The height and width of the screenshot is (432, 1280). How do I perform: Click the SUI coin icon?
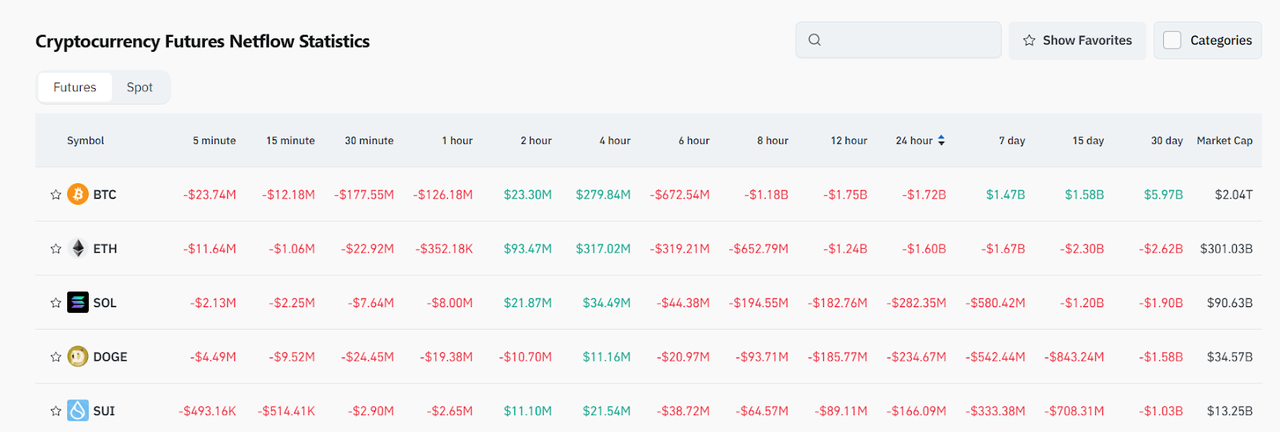[78, 410]
